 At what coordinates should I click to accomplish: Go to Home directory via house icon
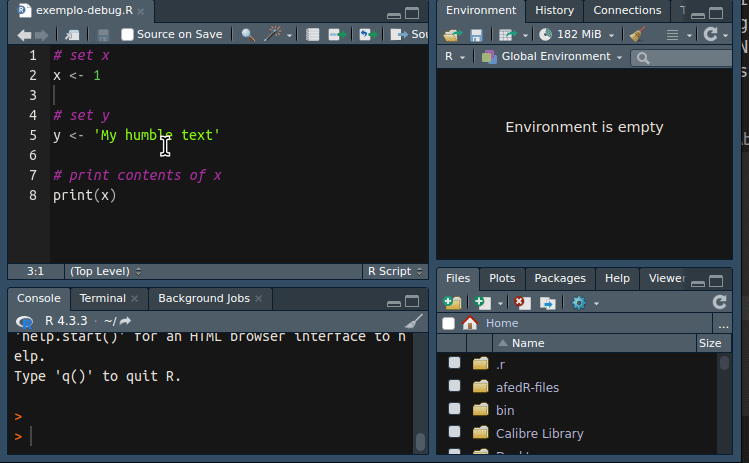(x=469, y=324)
